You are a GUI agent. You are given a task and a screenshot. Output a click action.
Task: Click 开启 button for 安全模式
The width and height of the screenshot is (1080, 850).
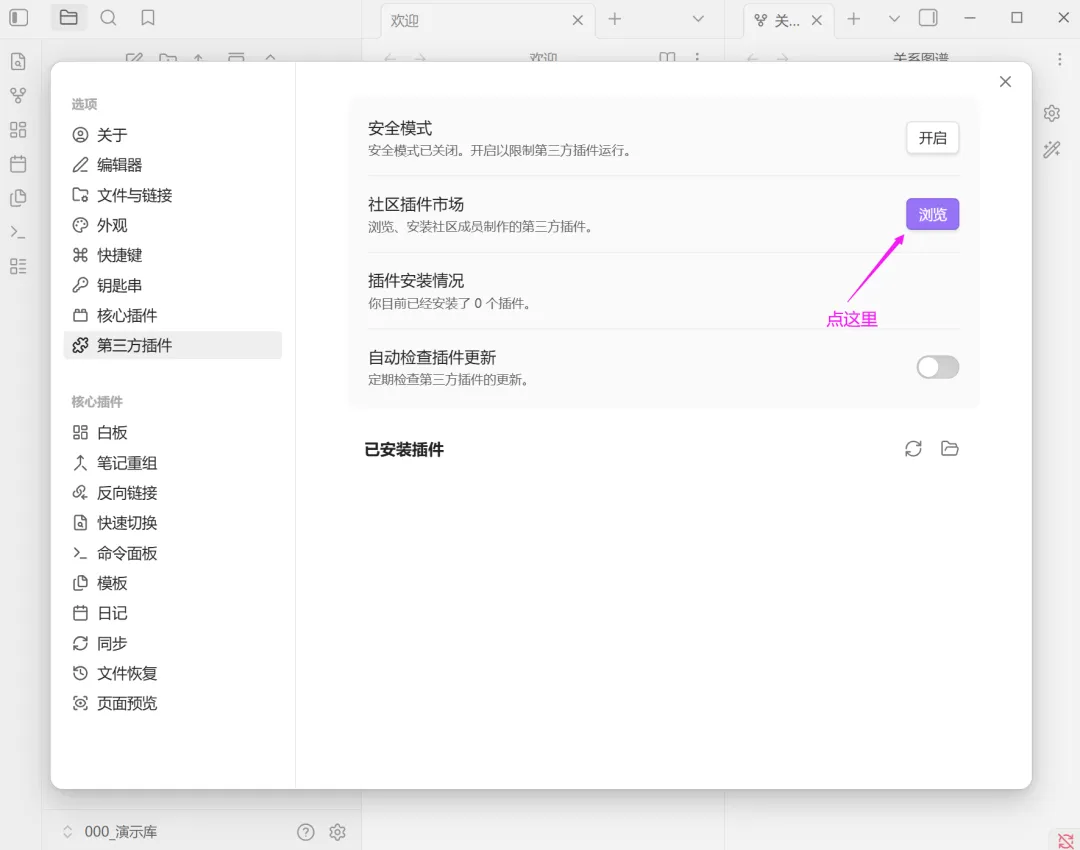click(933, 138)
